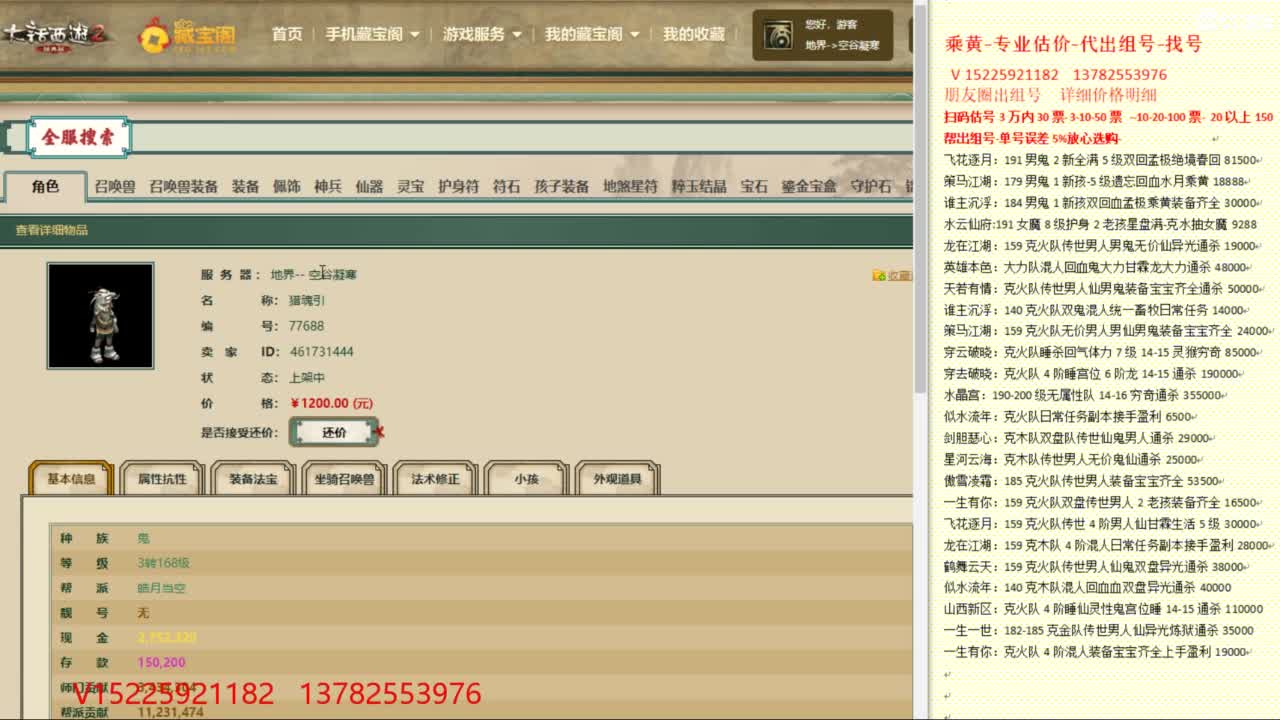Image resolution: width=1280 pixels, height=720 pixels.
Task: Select the 佩饰 category tab
Action: [287, 186]
